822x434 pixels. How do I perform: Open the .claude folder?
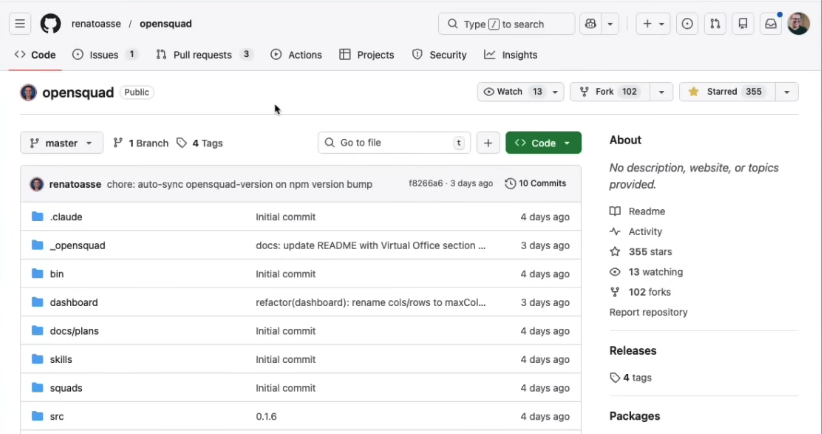66,217
